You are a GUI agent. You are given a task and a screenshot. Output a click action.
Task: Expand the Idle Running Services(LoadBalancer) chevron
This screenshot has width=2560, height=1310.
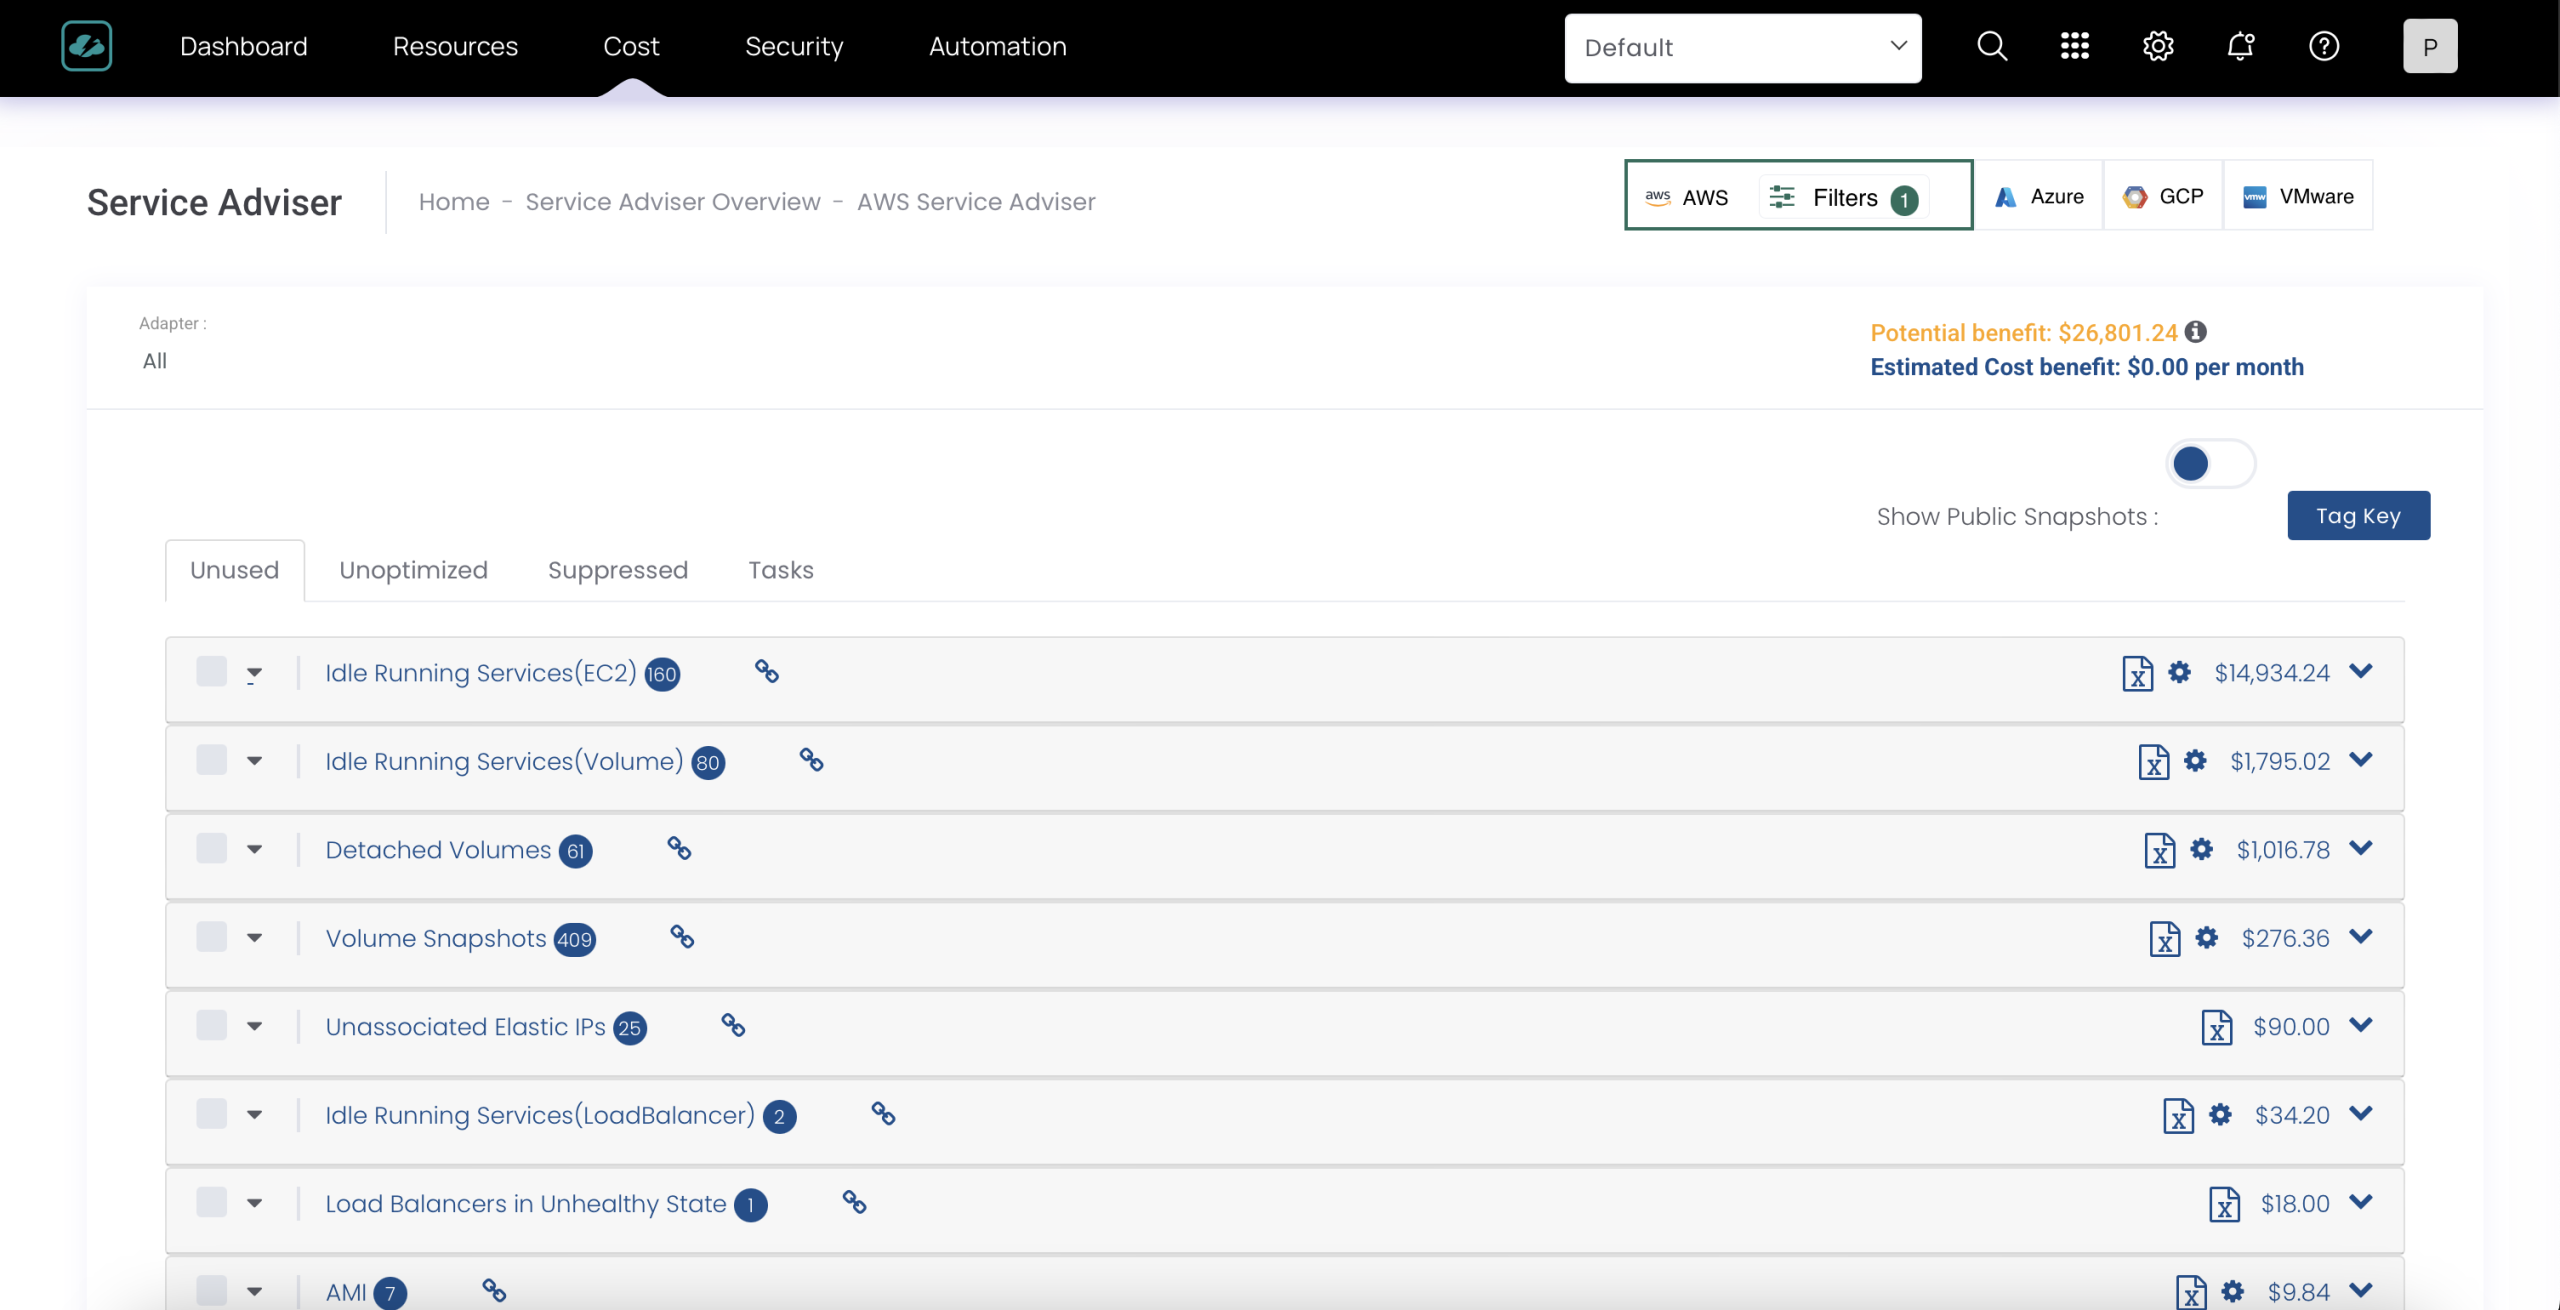2361,1113
